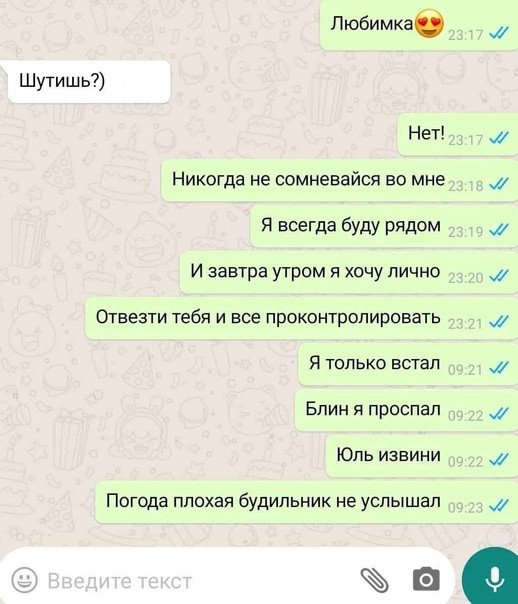The image size is (518, 604).
Task: Select the message Я только встал
Action: [x=408, y=364]
